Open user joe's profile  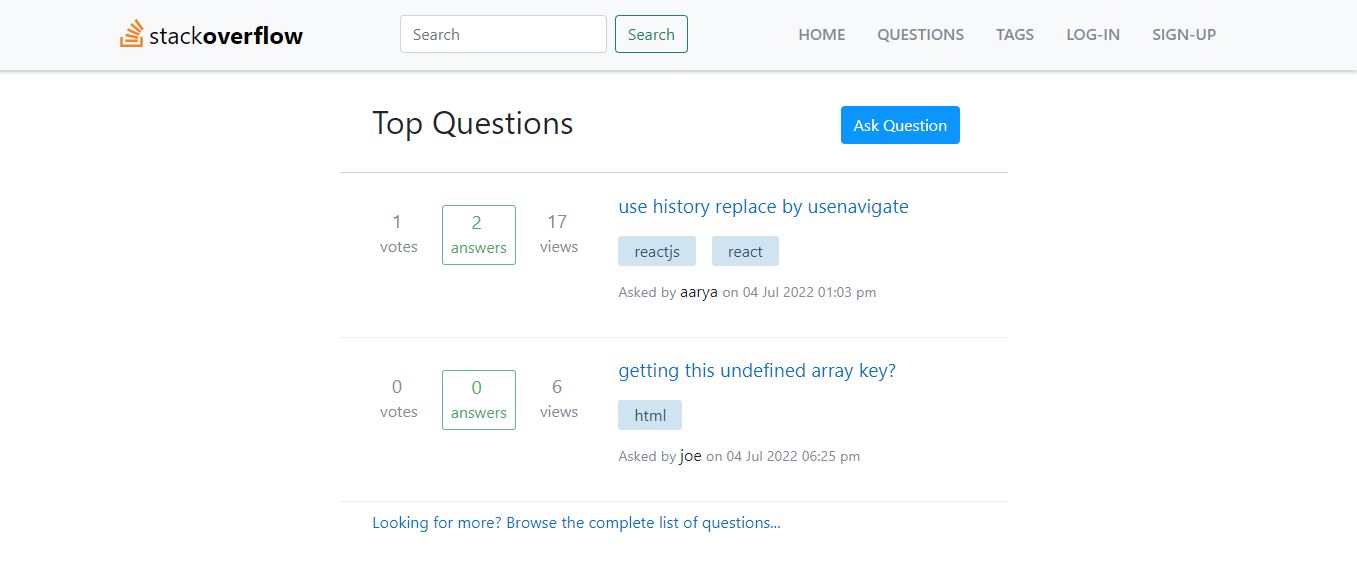tap(691, 456)
